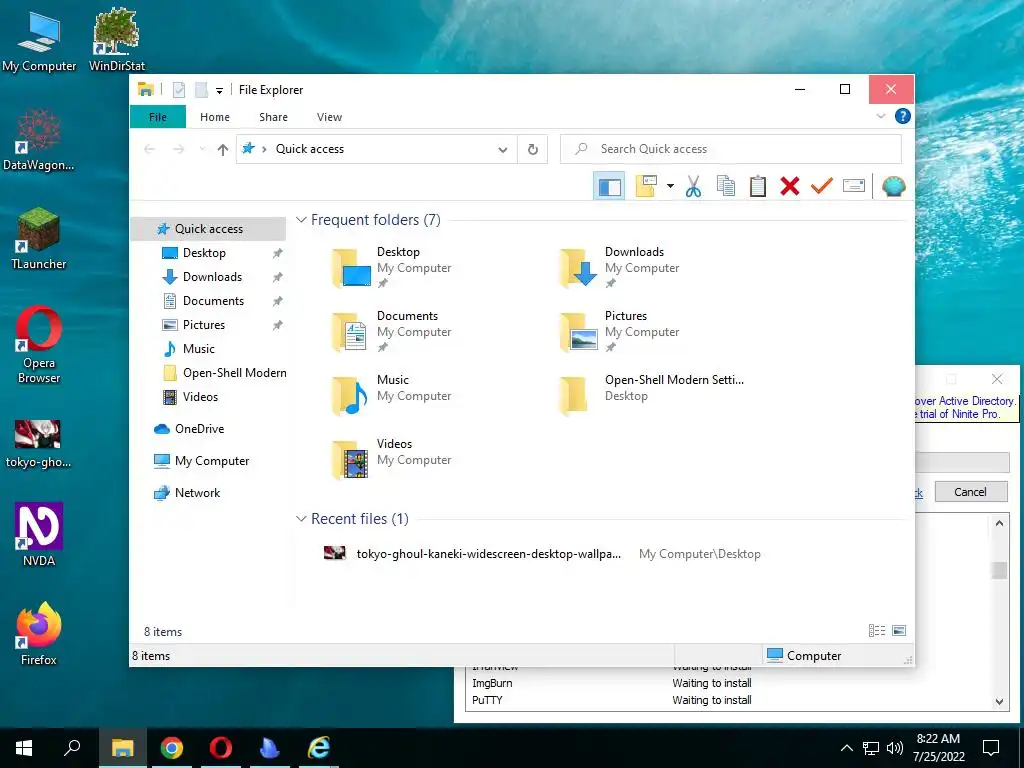Click the New Folder icon in the title bar
The width and height of the screenshot is (1024, 768).
tap(201, 90)
